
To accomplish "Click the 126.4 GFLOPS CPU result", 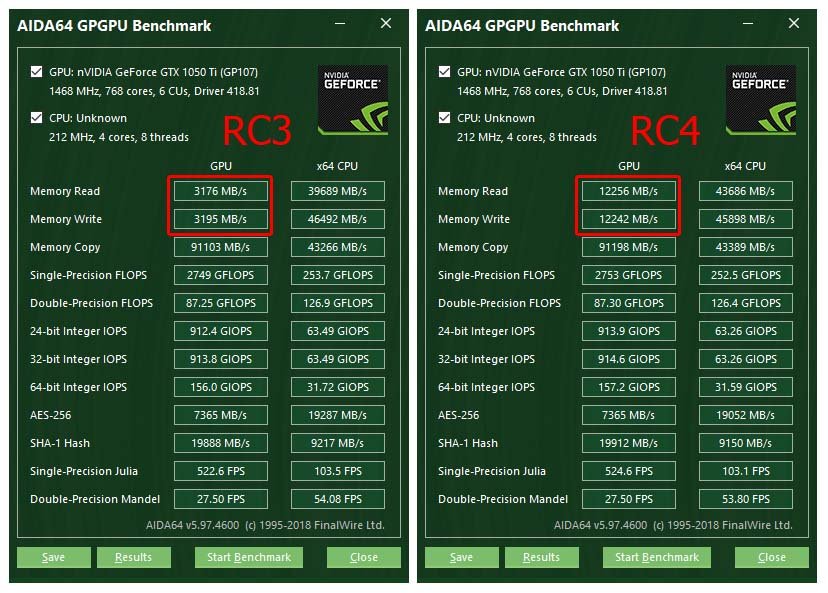I will coord(746,303).
